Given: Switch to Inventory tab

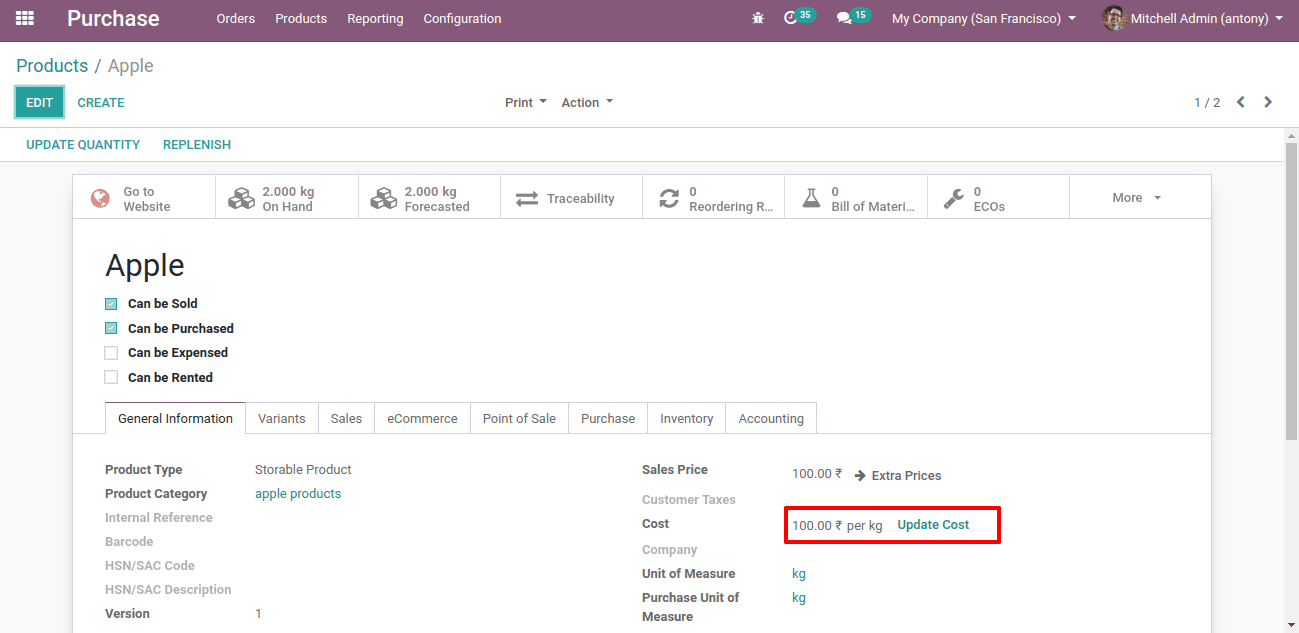Looking at the screenshot, I should coord(686,418).
